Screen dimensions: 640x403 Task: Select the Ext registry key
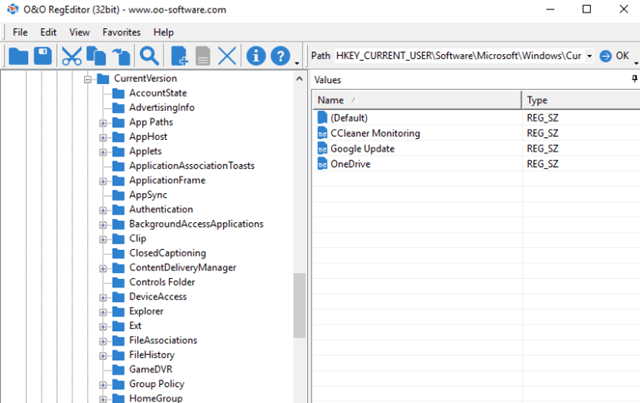[x=135, y=326]
